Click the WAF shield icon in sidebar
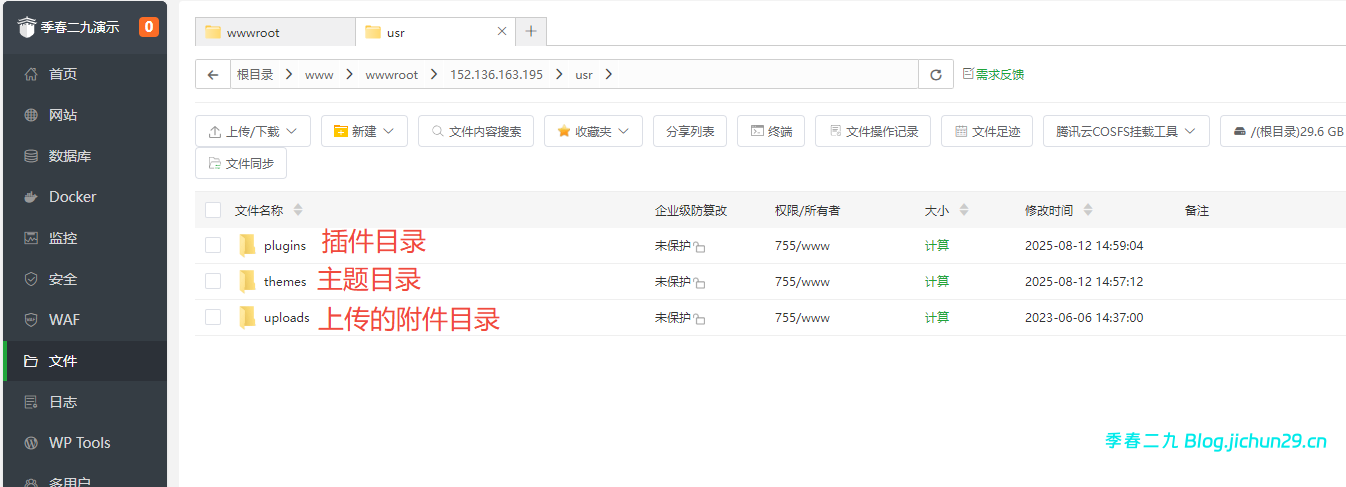This screenshot has height=487, width=1346. pos(31,320)
